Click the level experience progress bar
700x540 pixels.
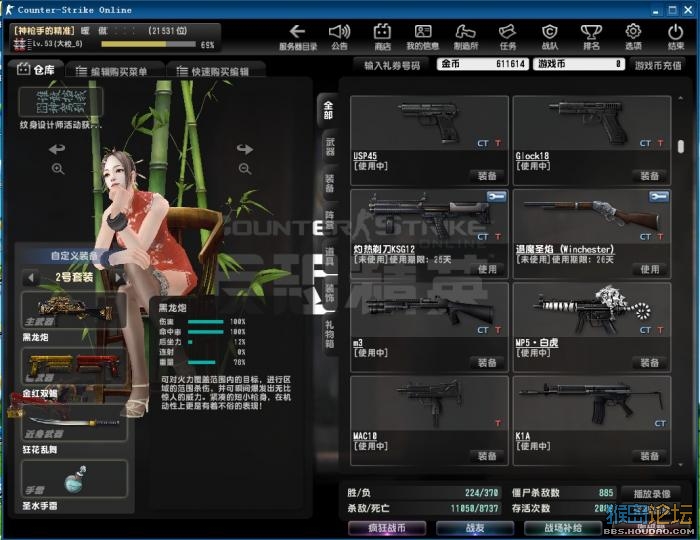148,44
